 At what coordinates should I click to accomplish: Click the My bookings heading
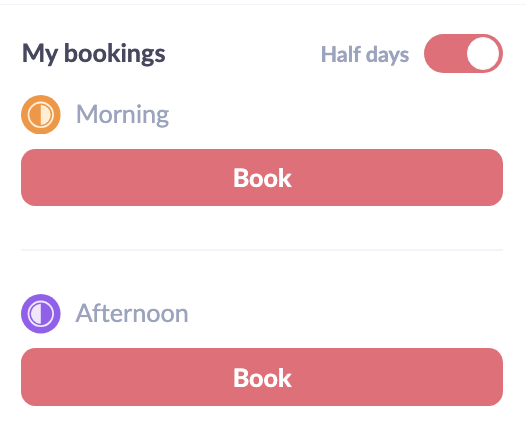pos(94,54)
